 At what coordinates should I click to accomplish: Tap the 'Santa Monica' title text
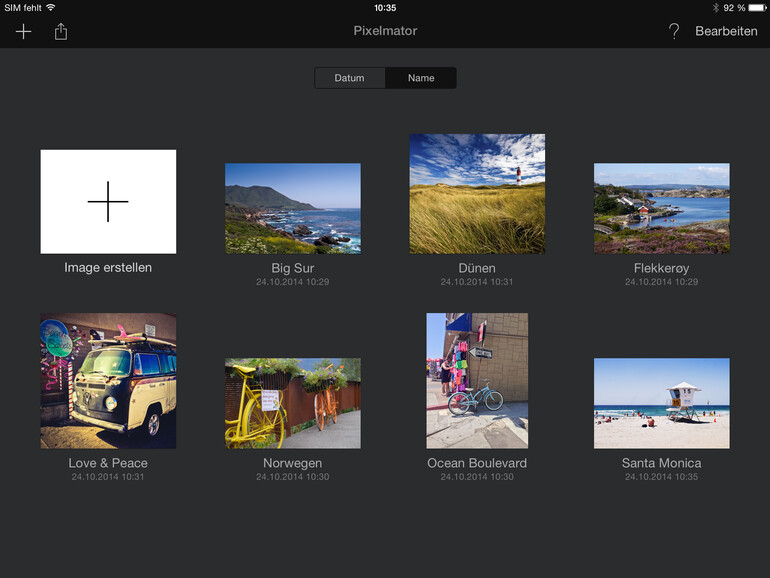point(661,463)
